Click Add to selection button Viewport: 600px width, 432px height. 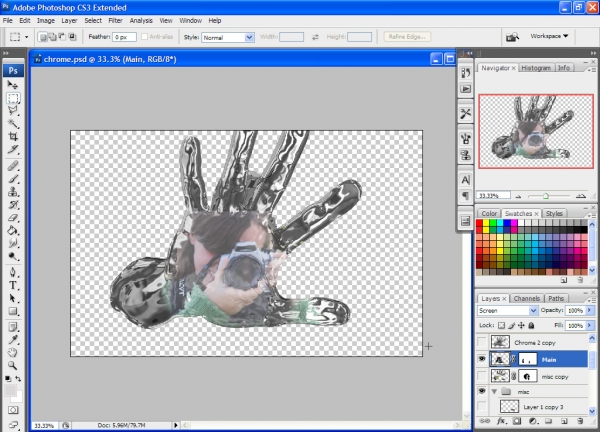52,37
